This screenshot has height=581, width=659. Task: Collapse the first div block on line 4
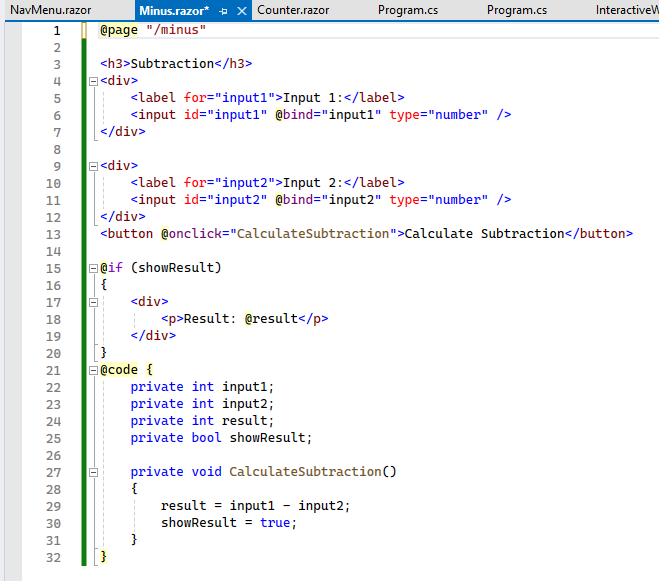click(93, 81)
